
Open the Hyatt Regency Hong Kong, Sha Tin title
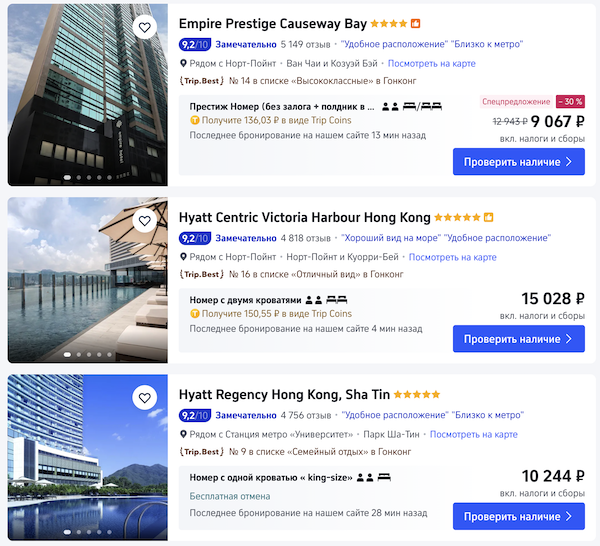284,394
